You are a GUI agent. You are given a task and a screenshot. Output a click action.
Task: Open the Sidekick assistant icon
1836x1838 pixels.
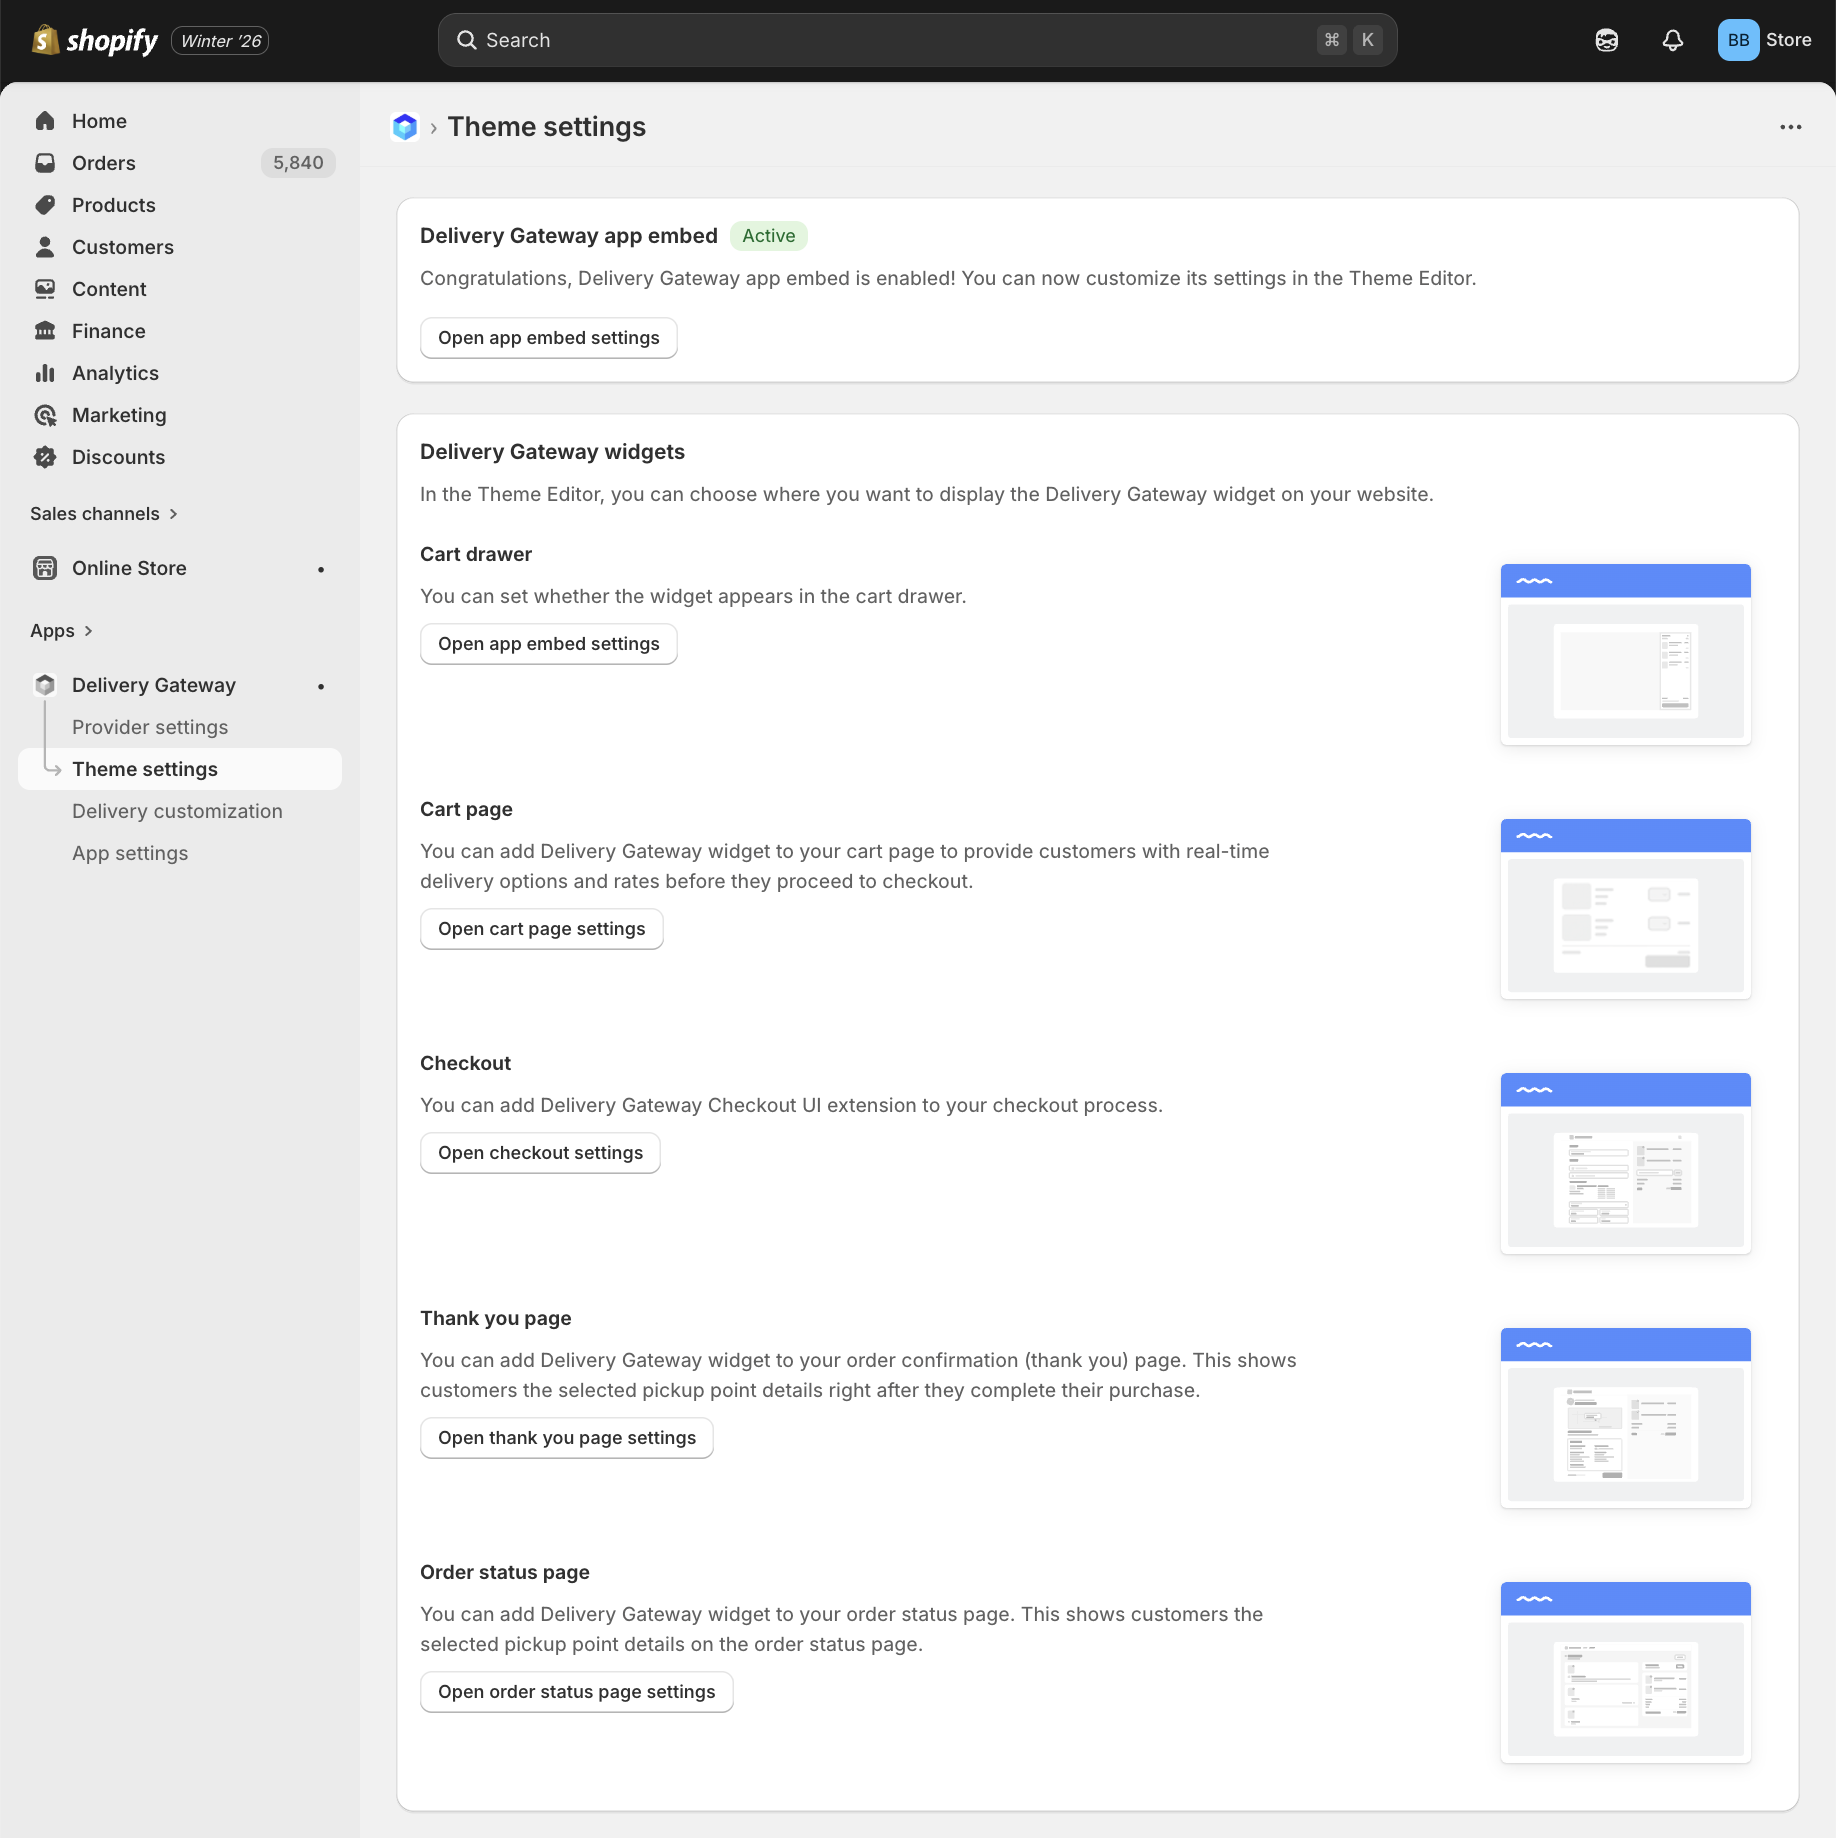[x=1606, y=40]
